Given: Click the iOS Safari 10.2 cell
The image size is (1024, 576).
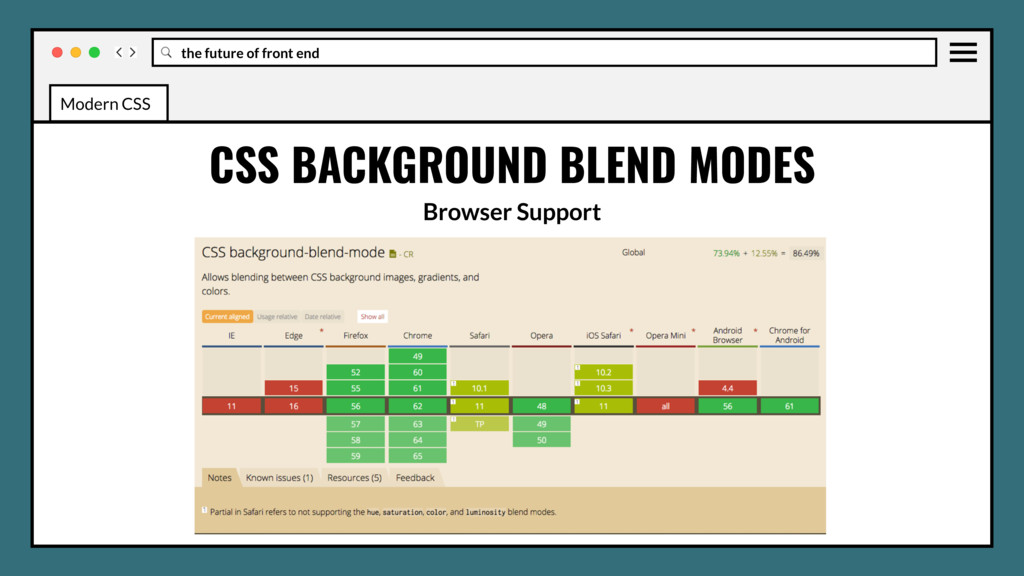Looking at the screenshot, I should tap(603, 372).
